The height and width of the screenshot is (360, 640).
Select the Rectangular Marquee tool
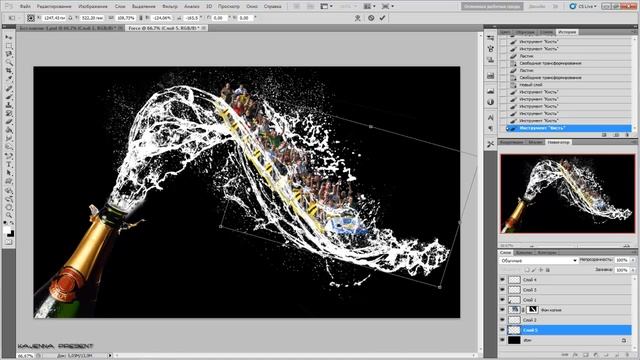click(x=9, y=46)
